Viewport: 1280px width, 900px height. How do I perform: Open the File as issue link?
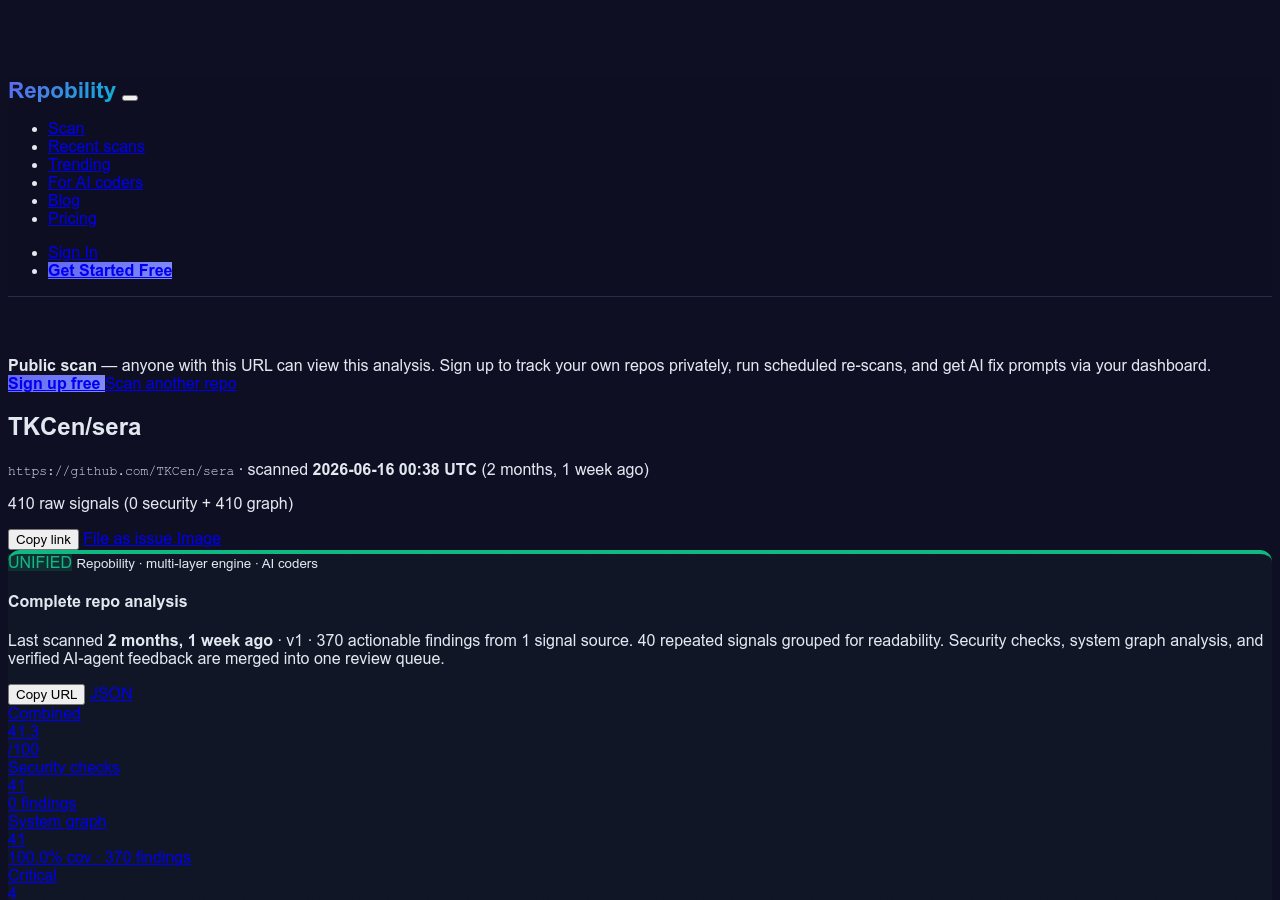tap(128, 538)
